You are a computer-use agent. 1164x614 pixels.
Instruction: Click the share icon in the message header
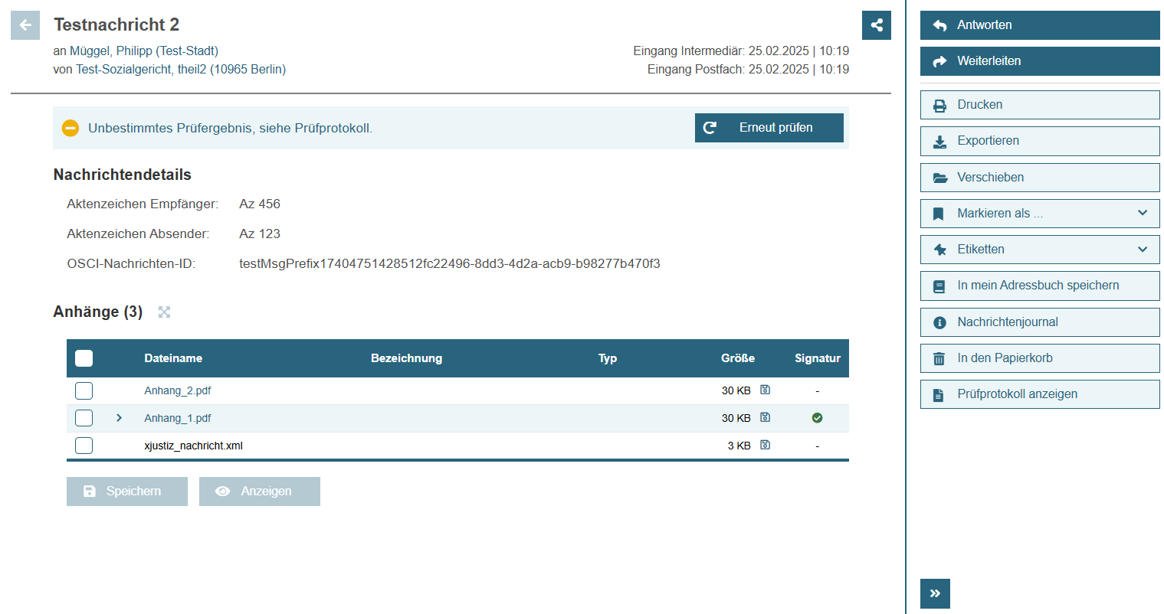pyautogui.click(x=876, y=25)
